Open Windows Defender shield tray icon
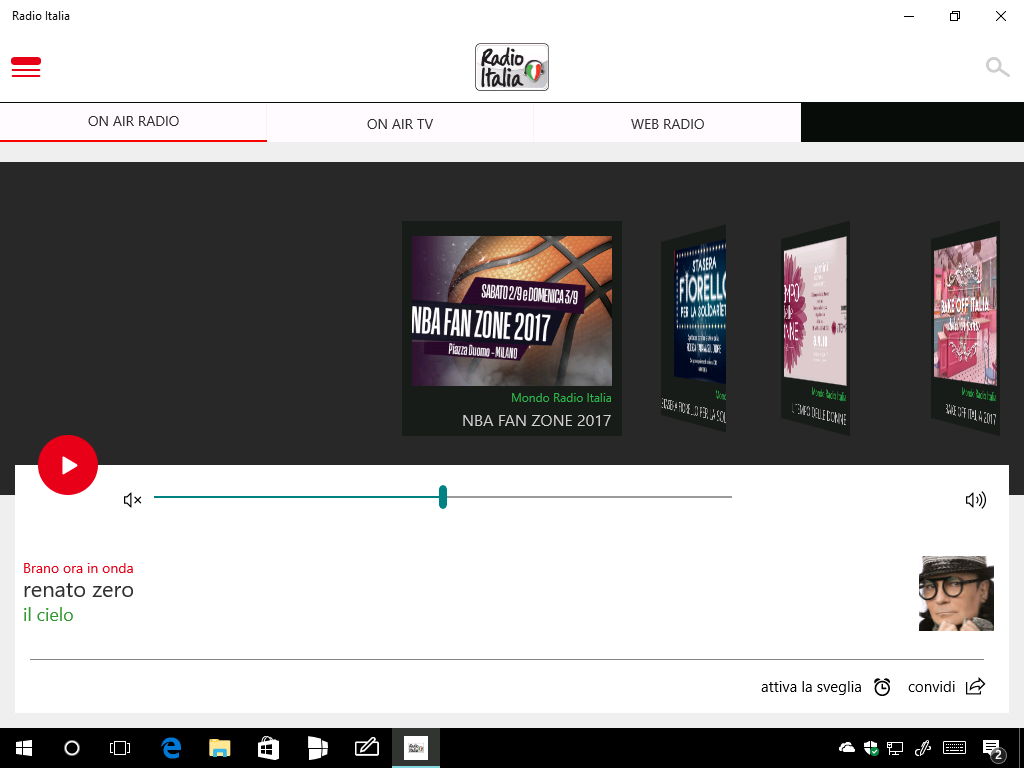Screen dimensions: 1024x768 [x=871, y=748]
